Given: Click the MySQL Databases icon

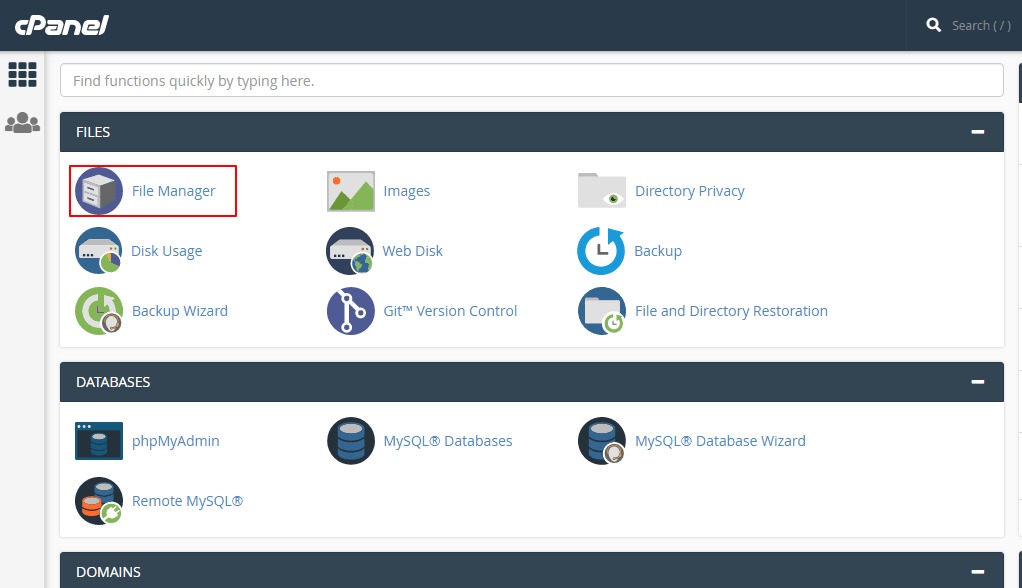Looking at the screenshot, I should (x=351, y=441).
